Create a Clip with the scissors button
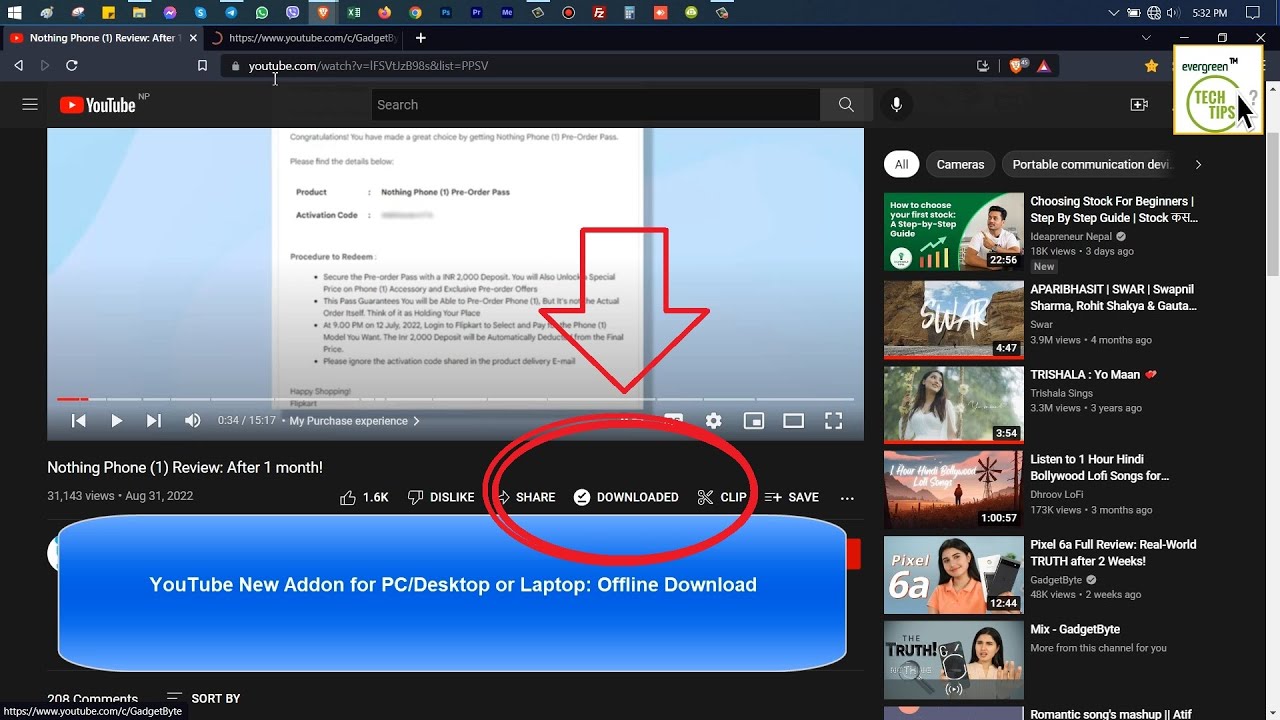1280x720 pixels. coord(722,497)
